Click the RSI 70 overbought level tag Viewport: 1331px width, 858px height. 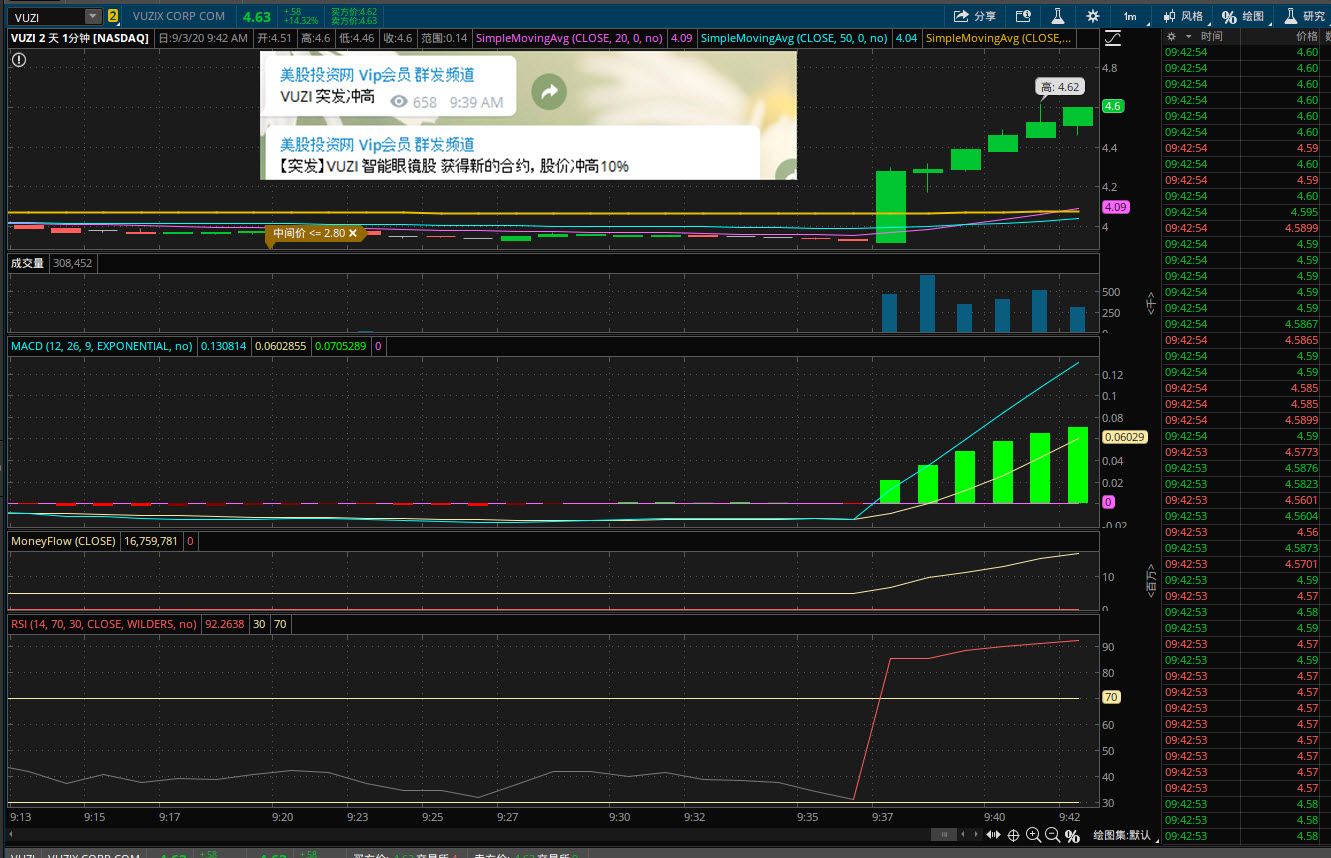click(x=1111, y=698)
